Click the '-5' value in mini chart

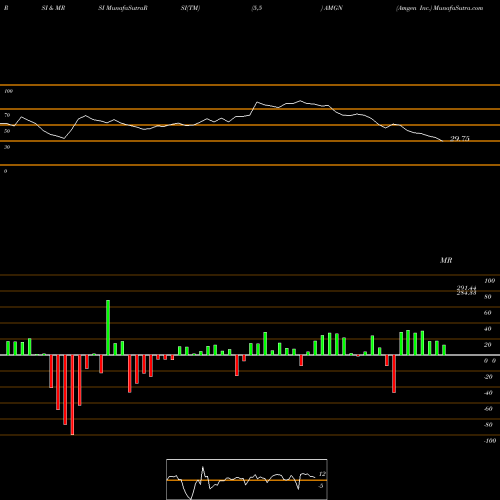(321, 486)
